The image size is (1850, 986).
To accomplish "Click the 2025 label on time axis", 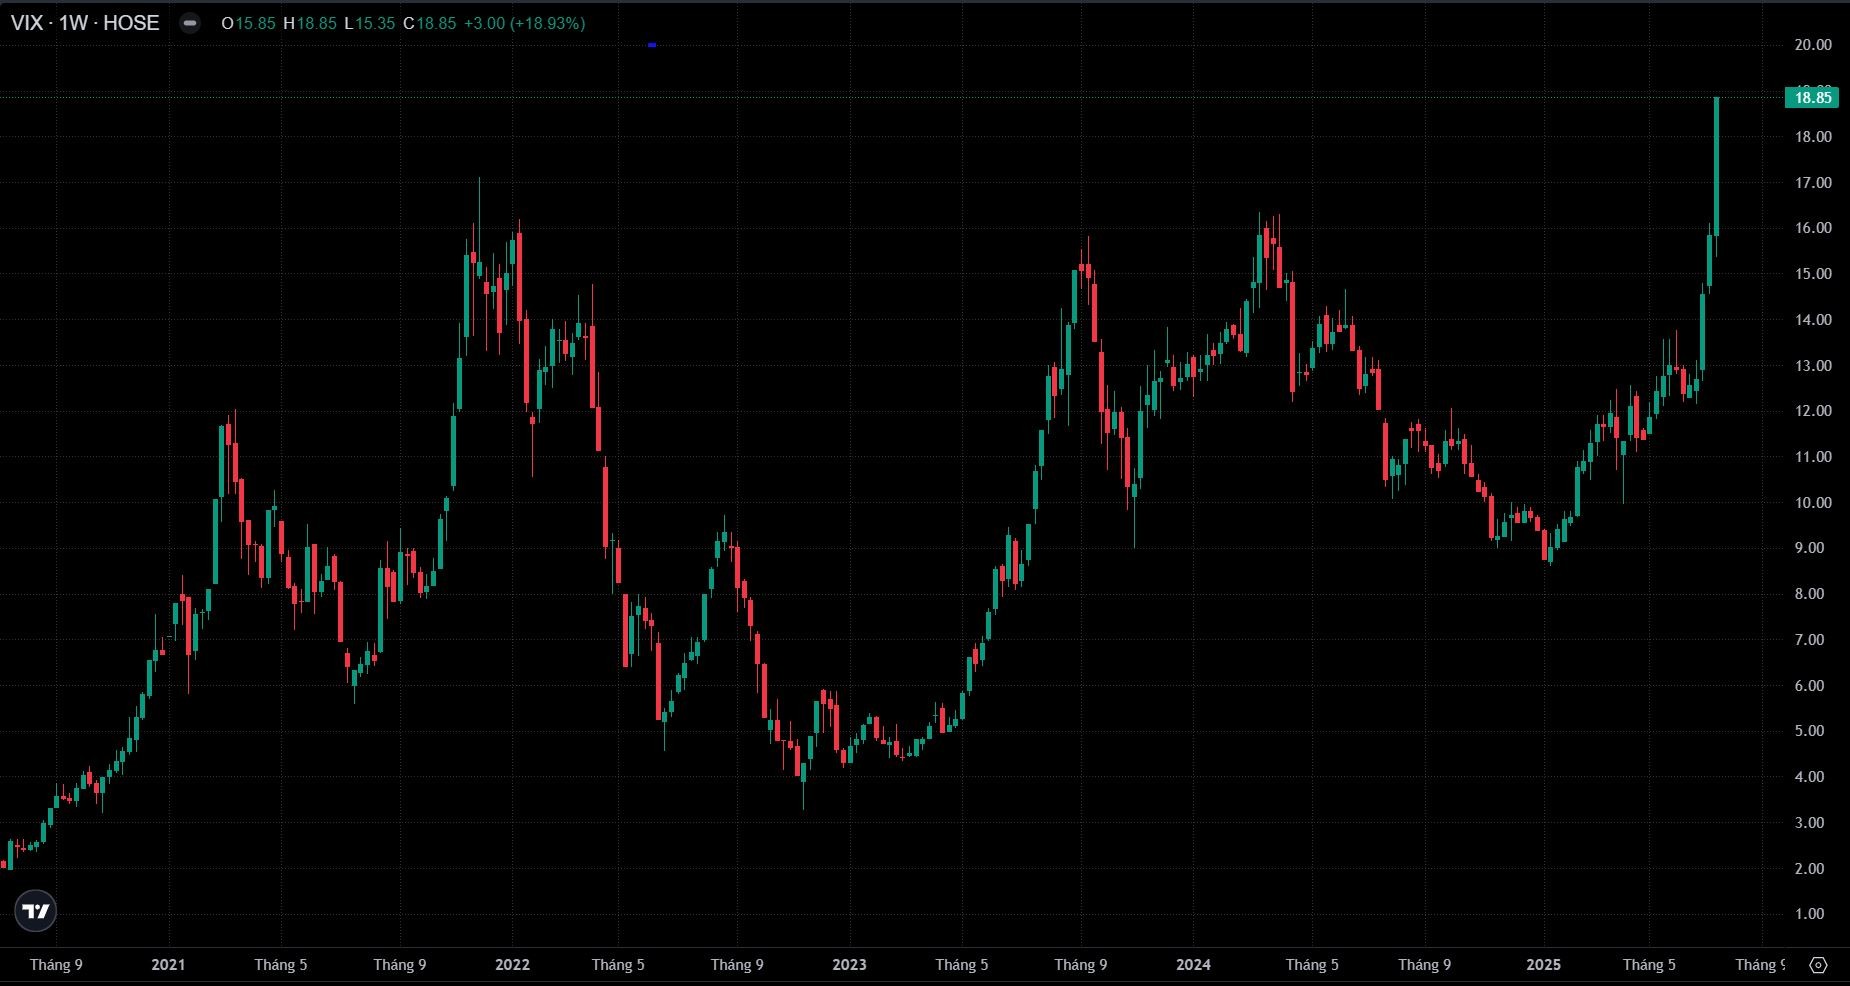I will 1542,965.
